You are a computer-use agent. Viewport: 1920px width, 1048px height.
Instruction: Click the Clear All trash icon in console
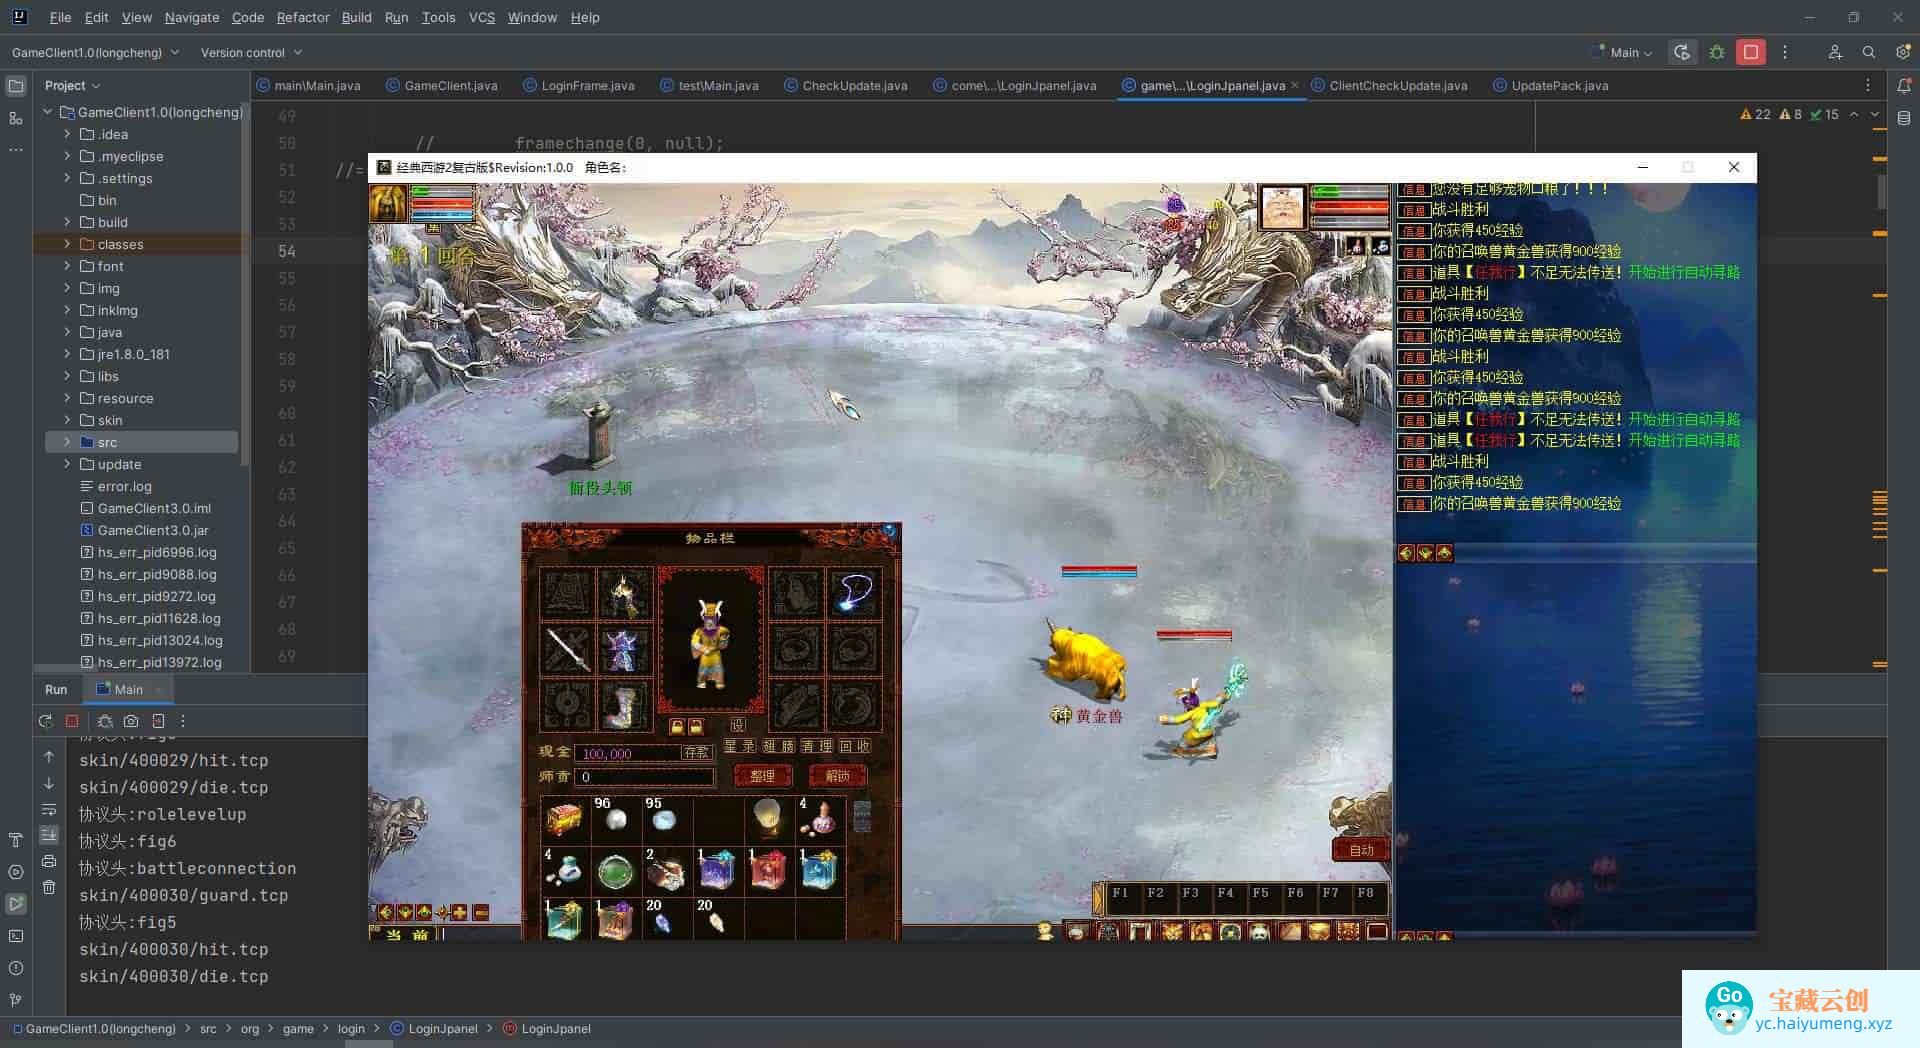(x=49, y=887)
